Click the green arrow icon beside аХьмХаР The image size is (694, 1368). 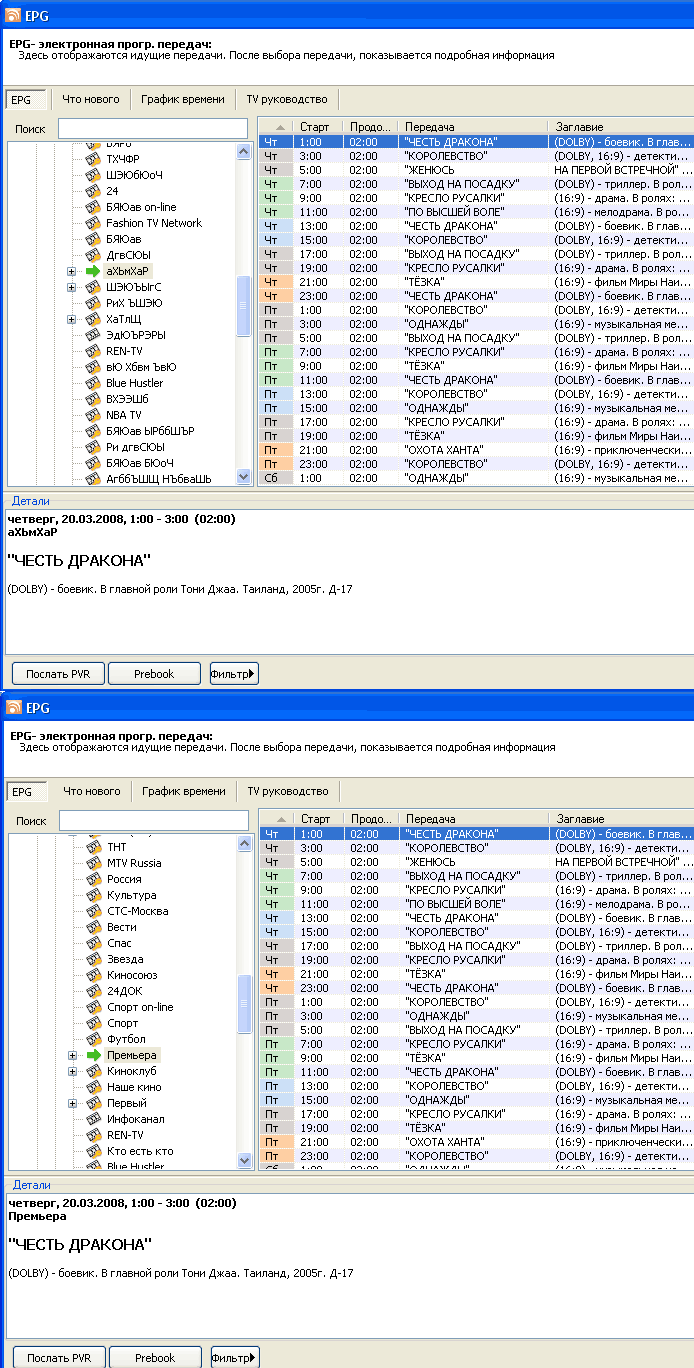(x=93, y=271)
